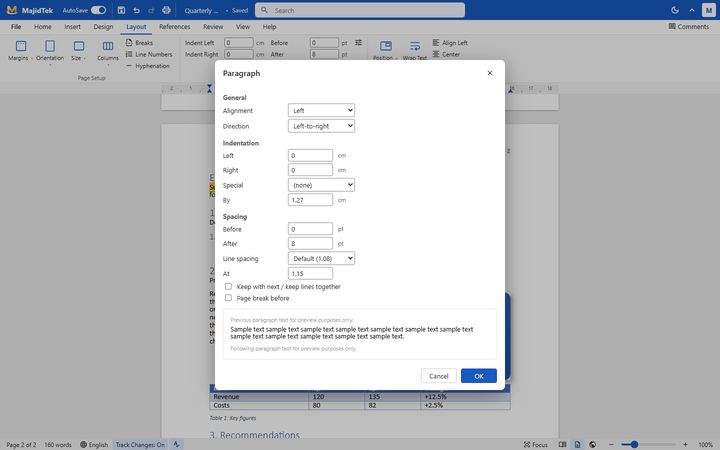Screen dimensions: 720x450
Task: Open the Margins dropdown
Action: point(20,51)
